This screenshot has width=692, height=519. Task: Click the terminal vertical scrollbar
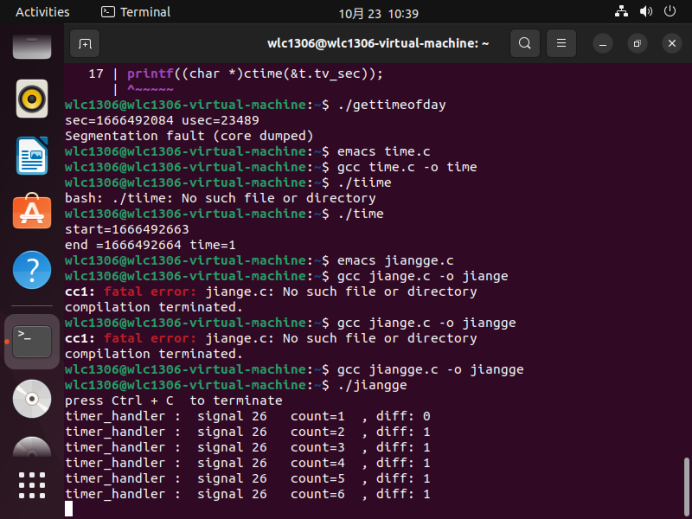(686, 486)
